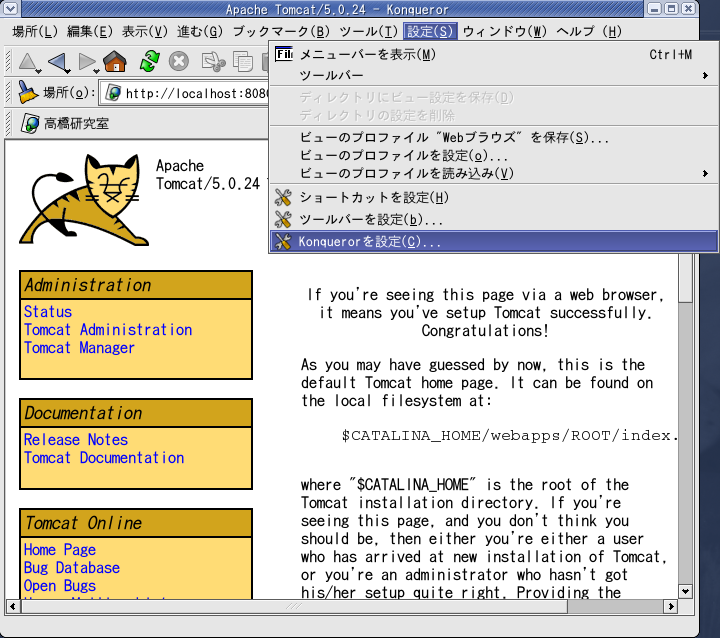Click the Tomcat cat logo image
720x638 pixels.
(84, 199)
